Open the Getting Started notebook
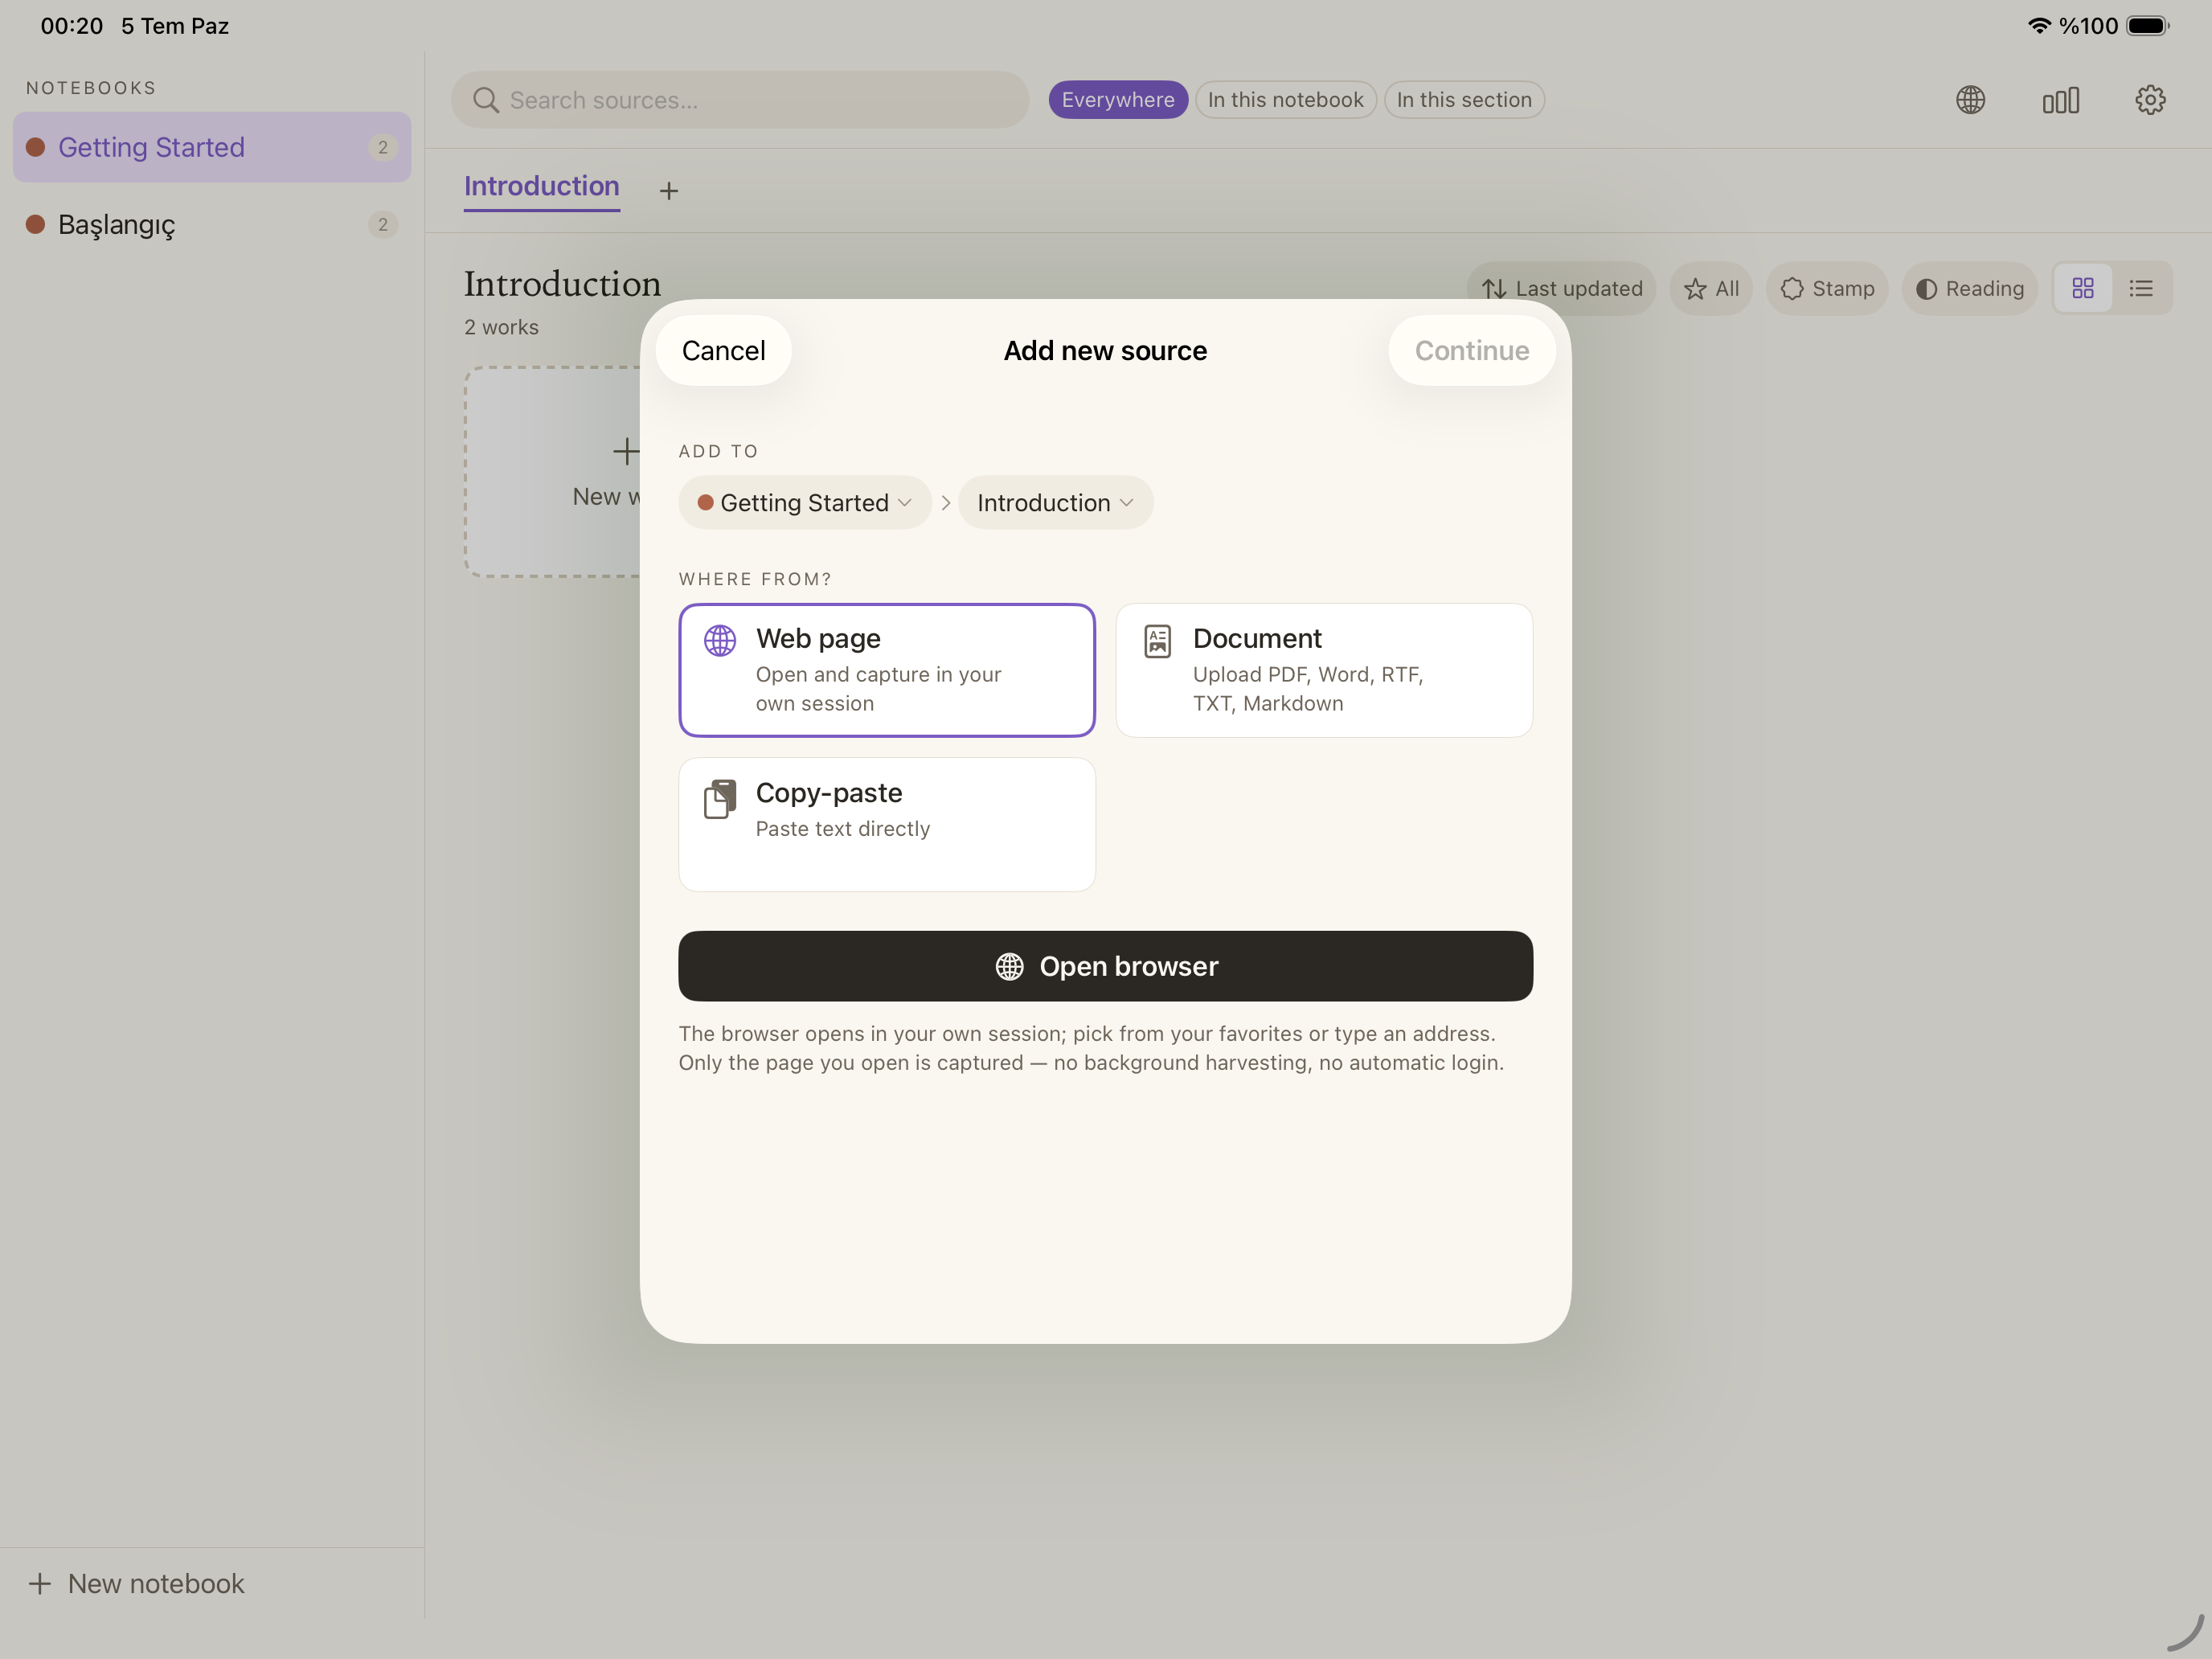Image resolution: width=2212 pixels, height=1659 pixels. [x=212, y=147]
